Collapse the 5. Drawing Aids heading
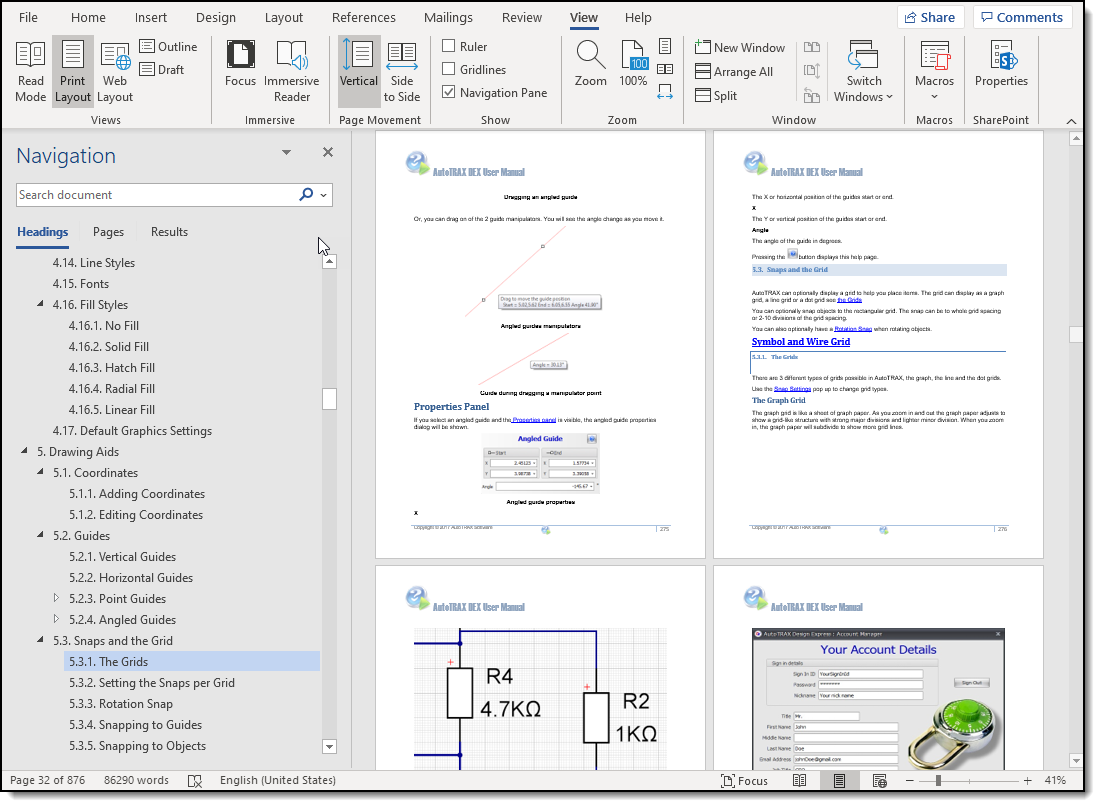 (x=25, y=452)
